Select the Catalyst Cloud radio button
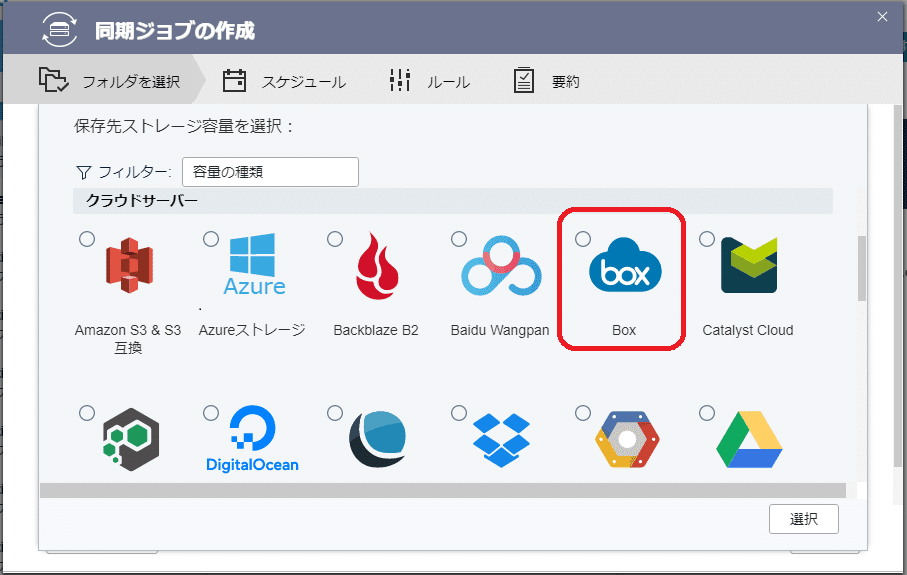Viewport: 907px width, 575px height. 707,239
